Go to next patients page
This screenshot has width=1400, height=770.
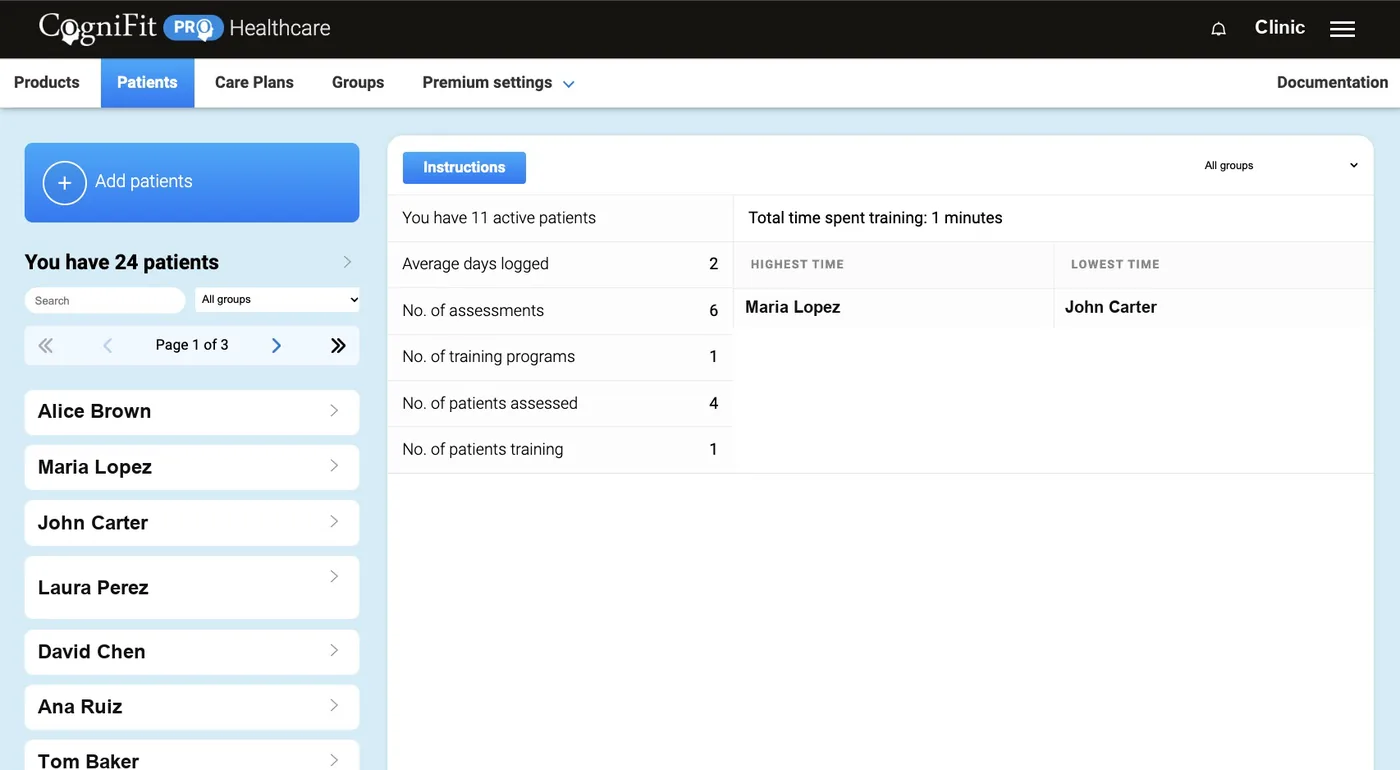277,345
